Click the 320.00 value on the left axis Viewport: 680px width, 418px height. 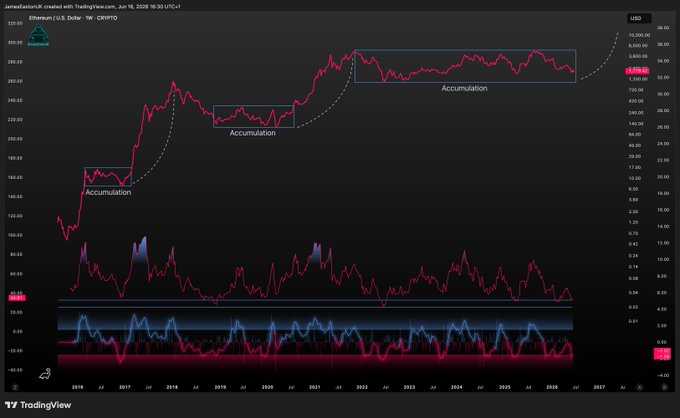pos(15,23)
